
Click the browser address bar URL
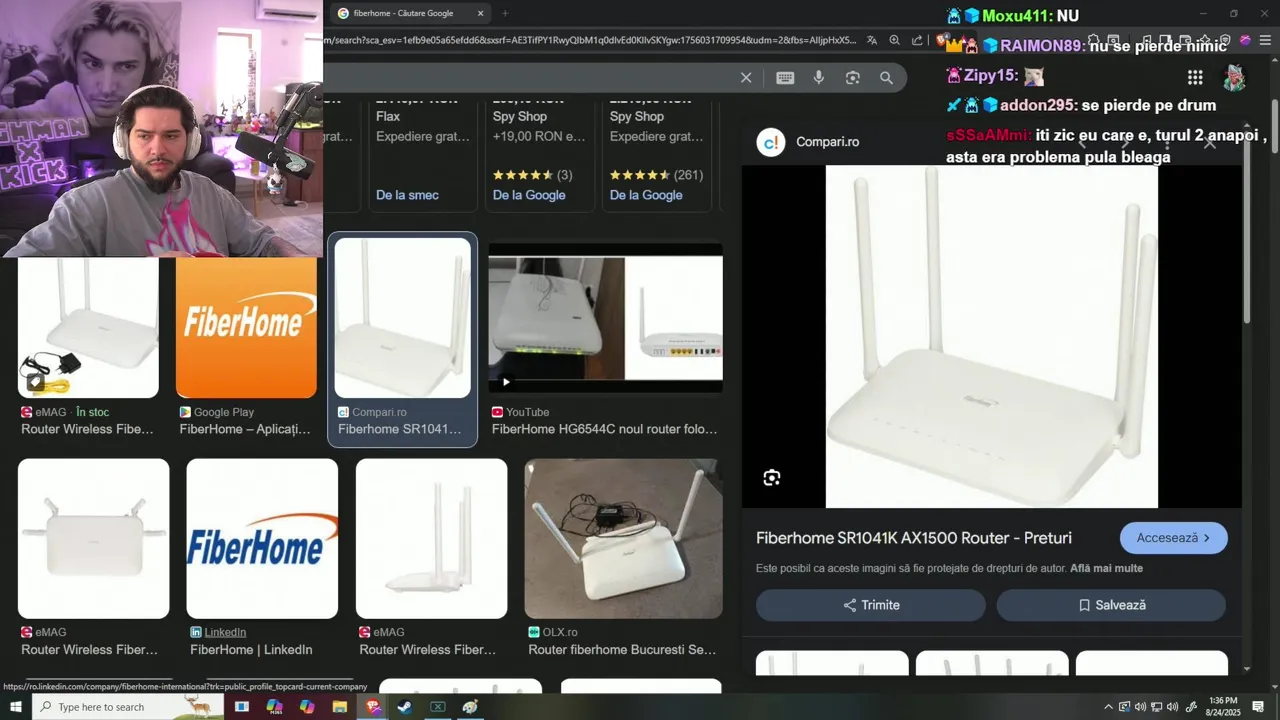coord(590,40)
